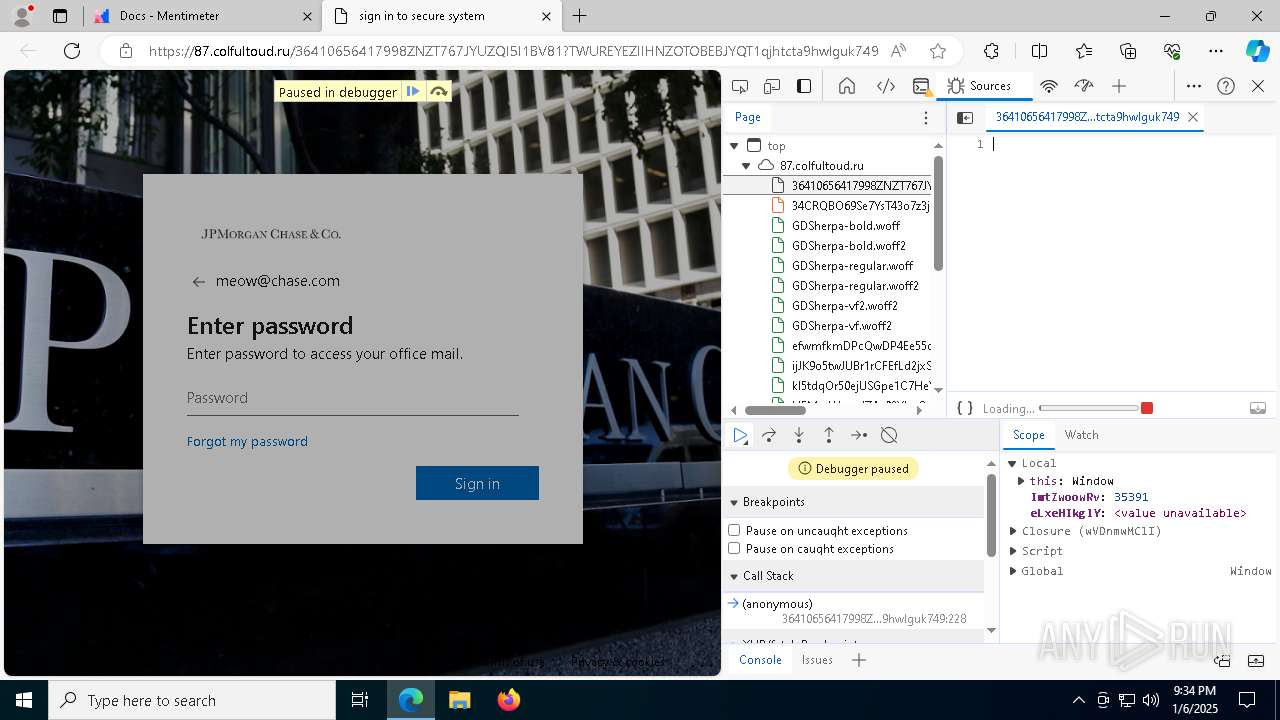Expand the Script scope
The height and width of the screenshot is (720, 1280).
1013,551
